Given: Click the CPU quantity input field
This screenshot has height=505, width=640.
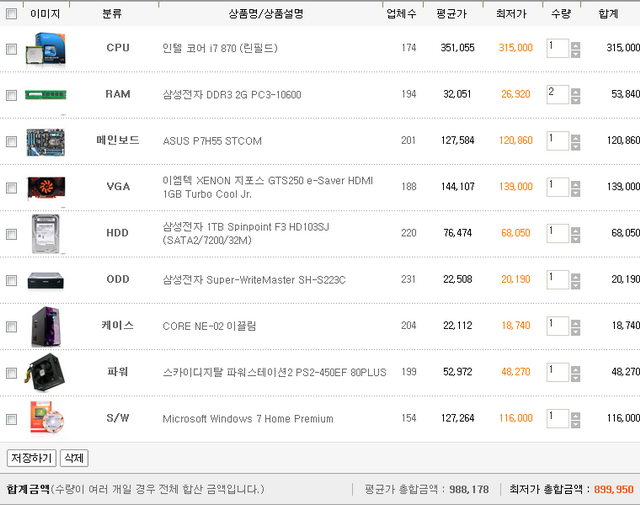Looking at the screenshot, I should 558,48.
